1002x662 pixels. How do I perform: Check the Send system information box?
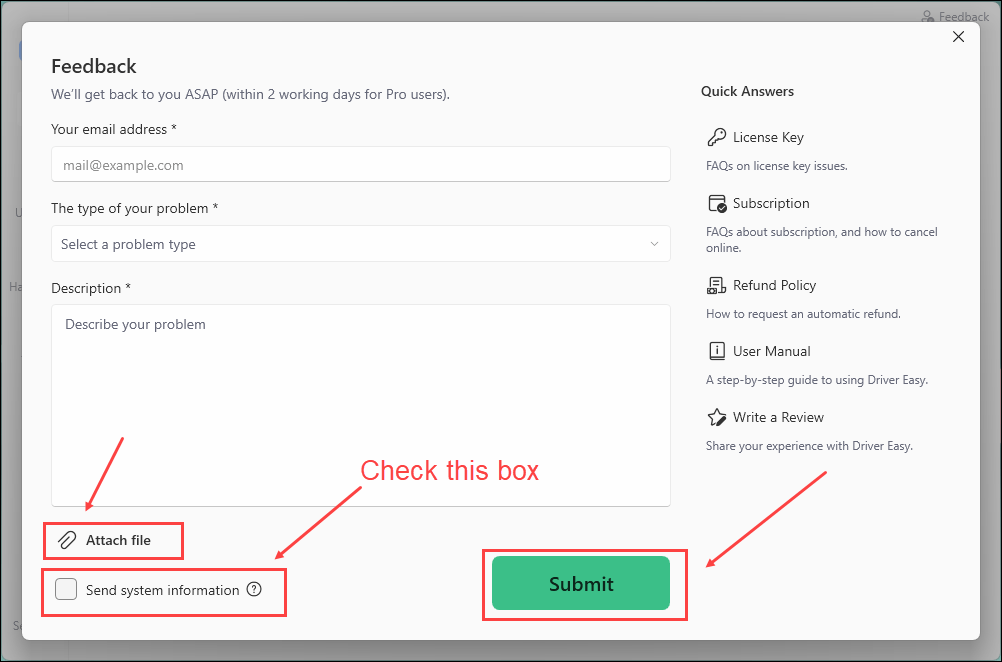click(66, 590)
